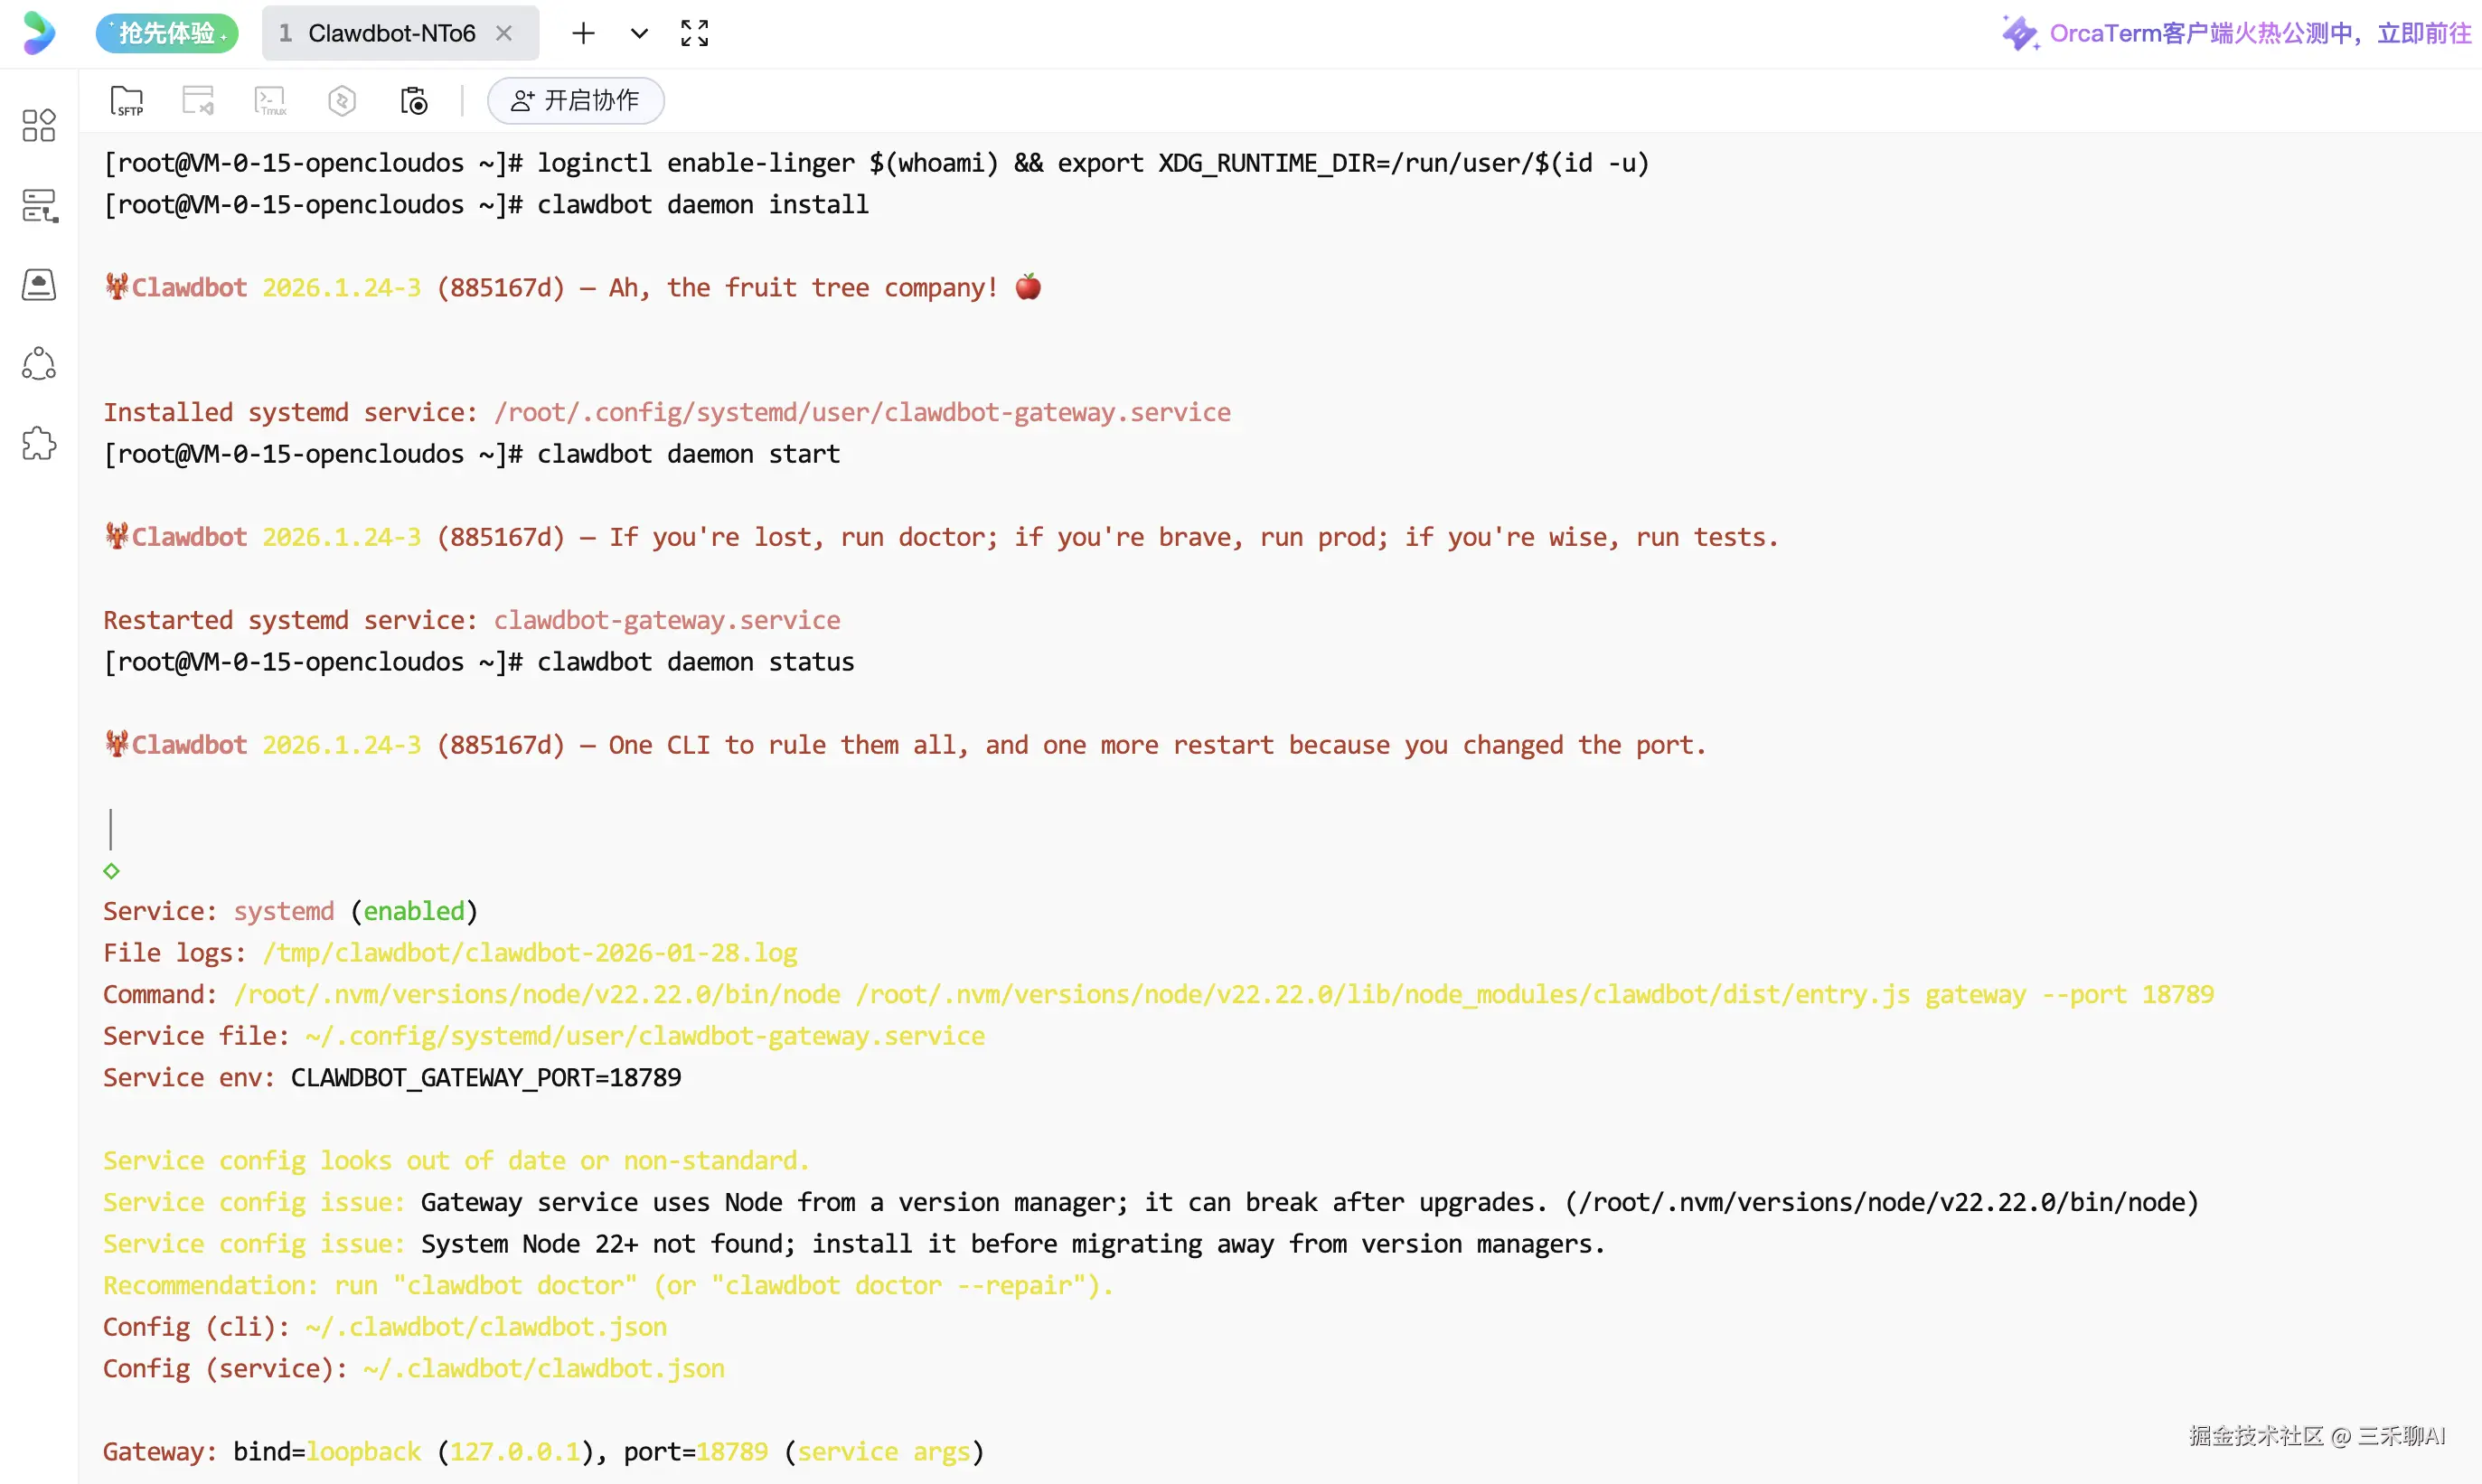Click the 开启协作 collaboration button
The width and height of the screenshot is (2482, 1484).
575,101
